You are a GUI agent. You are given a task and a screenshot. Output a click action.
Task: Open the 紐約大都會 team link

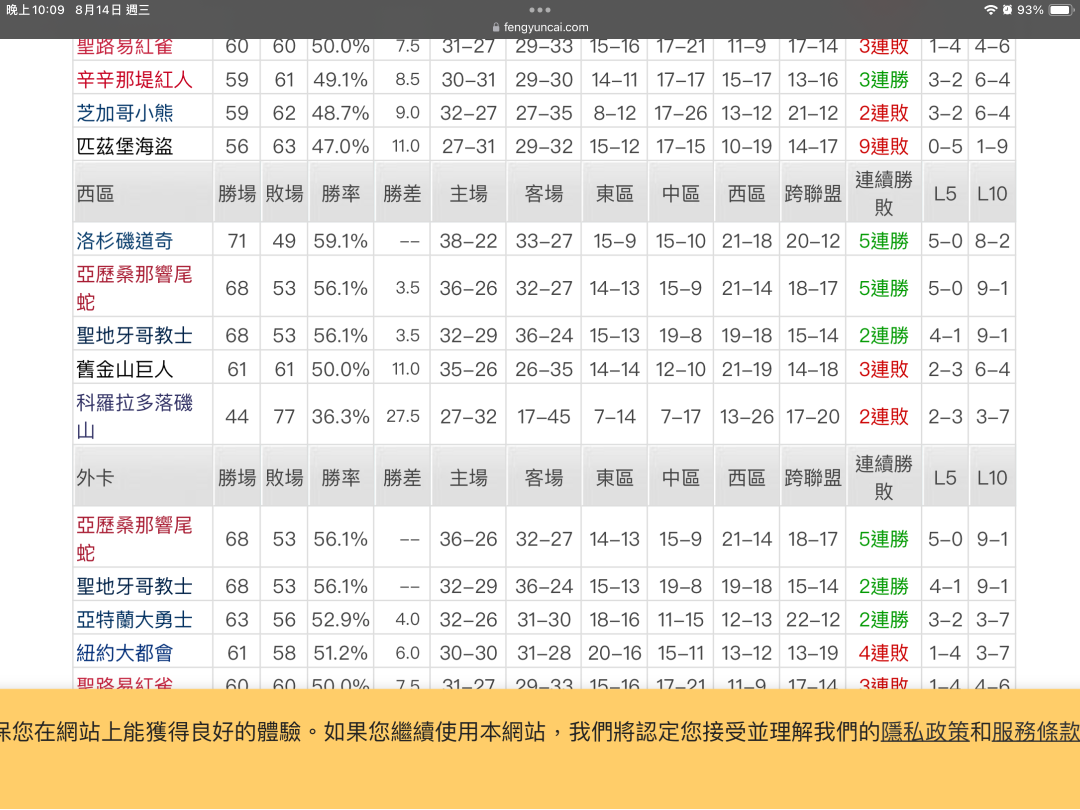tap(125, 653)
